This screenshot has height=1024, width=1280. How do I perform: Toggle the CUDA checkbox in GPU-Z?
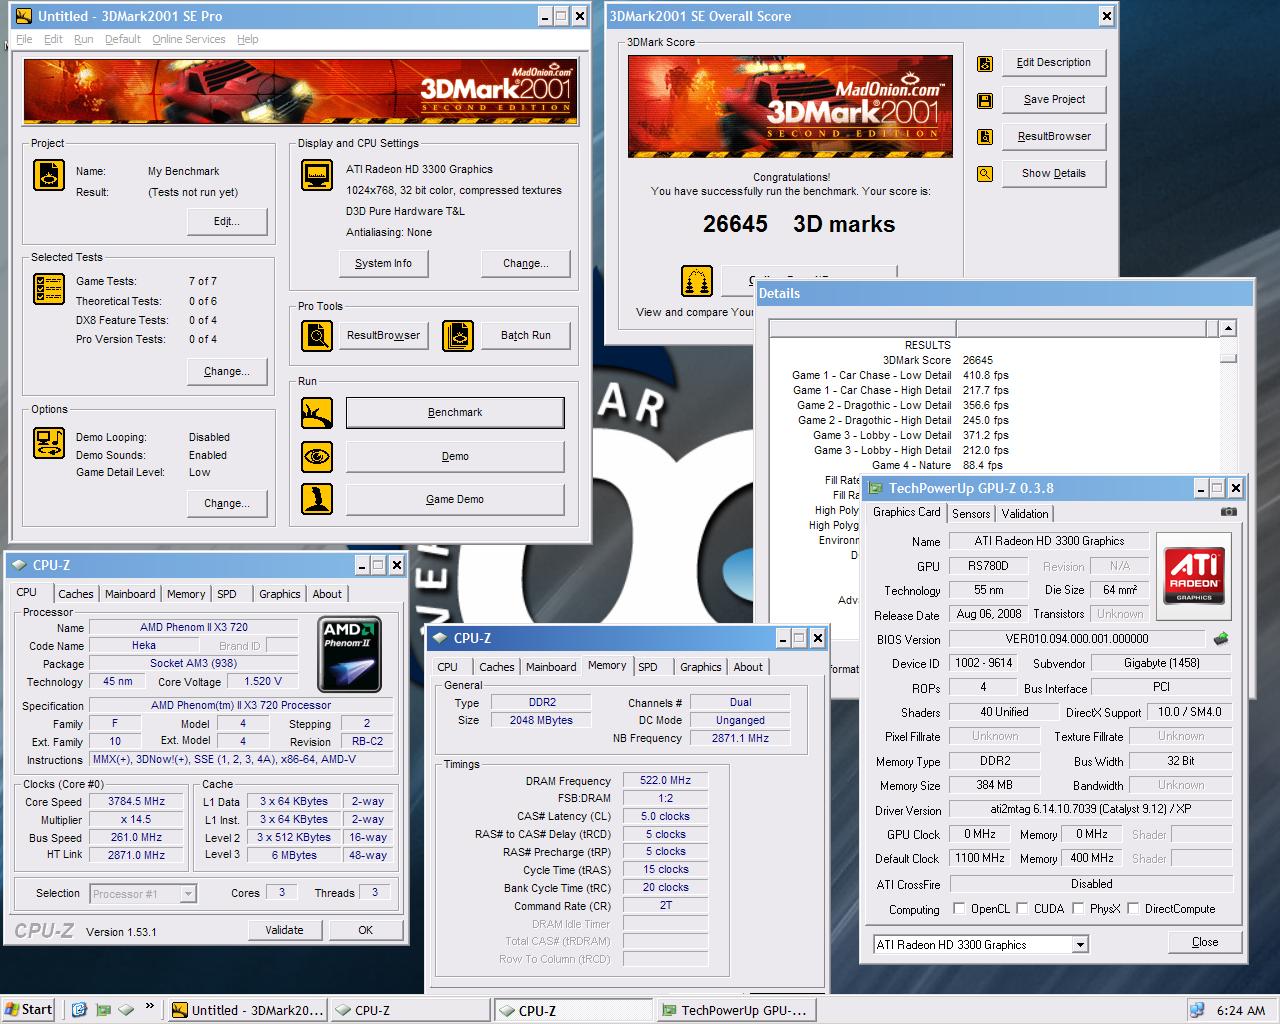[1022, 909]
